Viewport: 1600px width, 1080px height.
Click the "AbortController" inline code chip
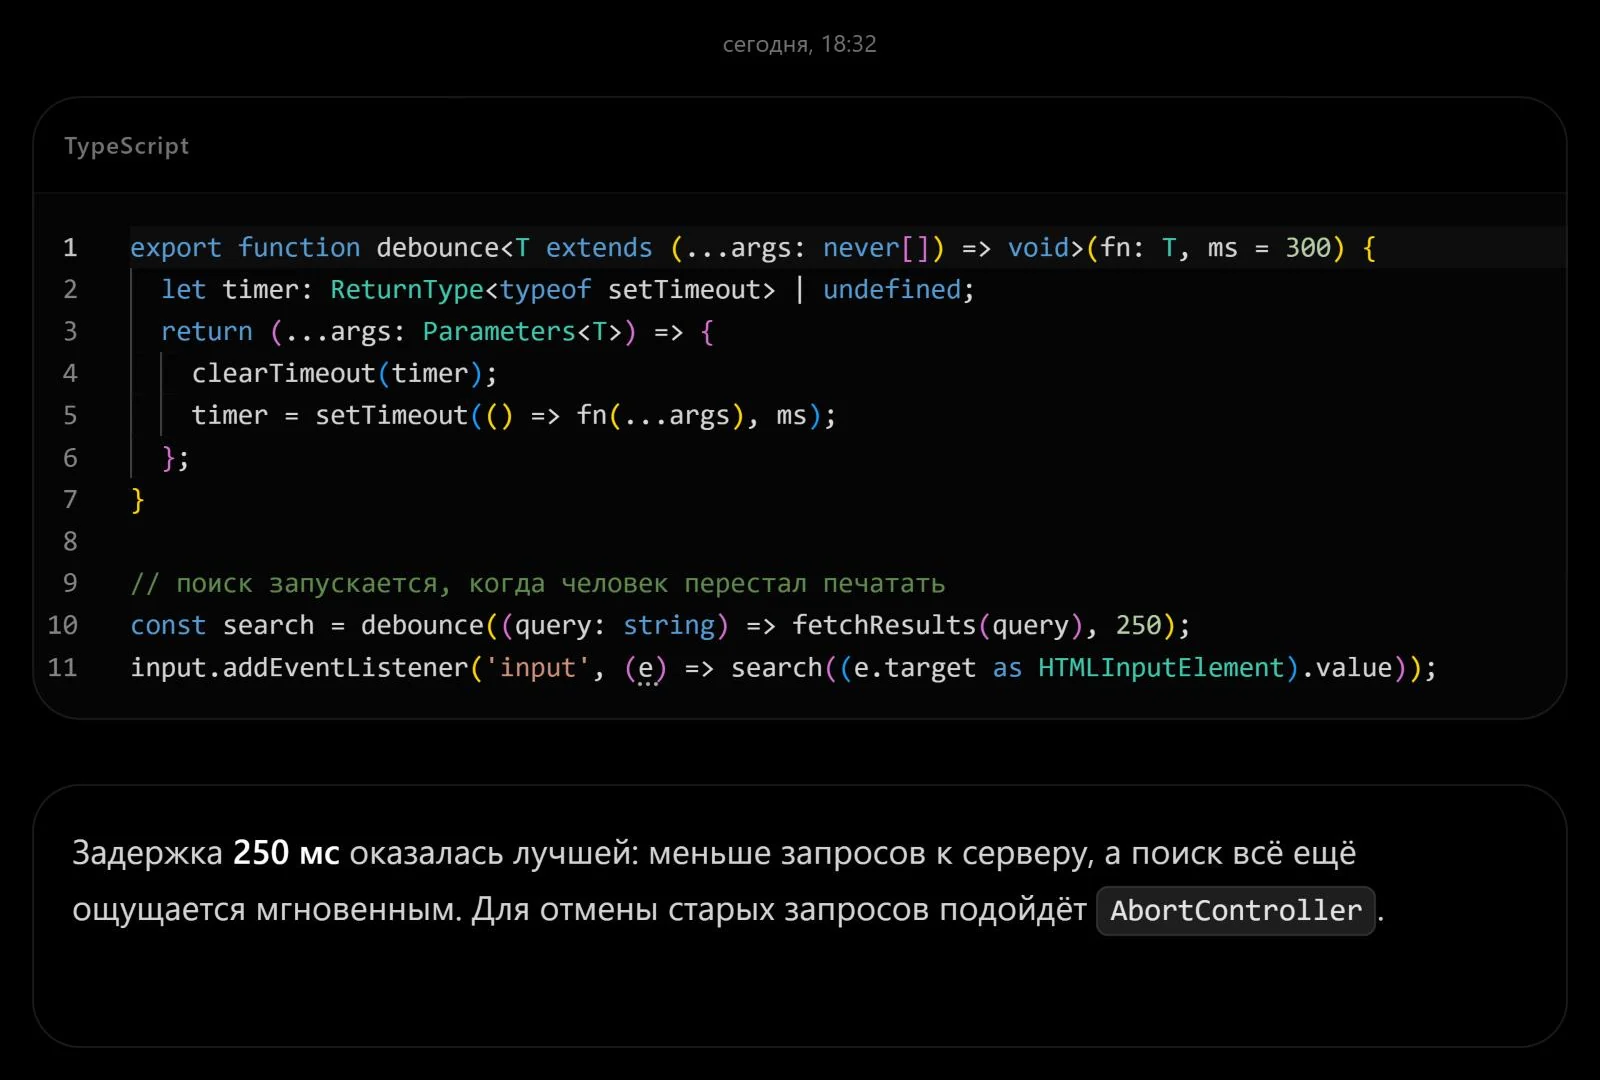tap(1236, 911)
